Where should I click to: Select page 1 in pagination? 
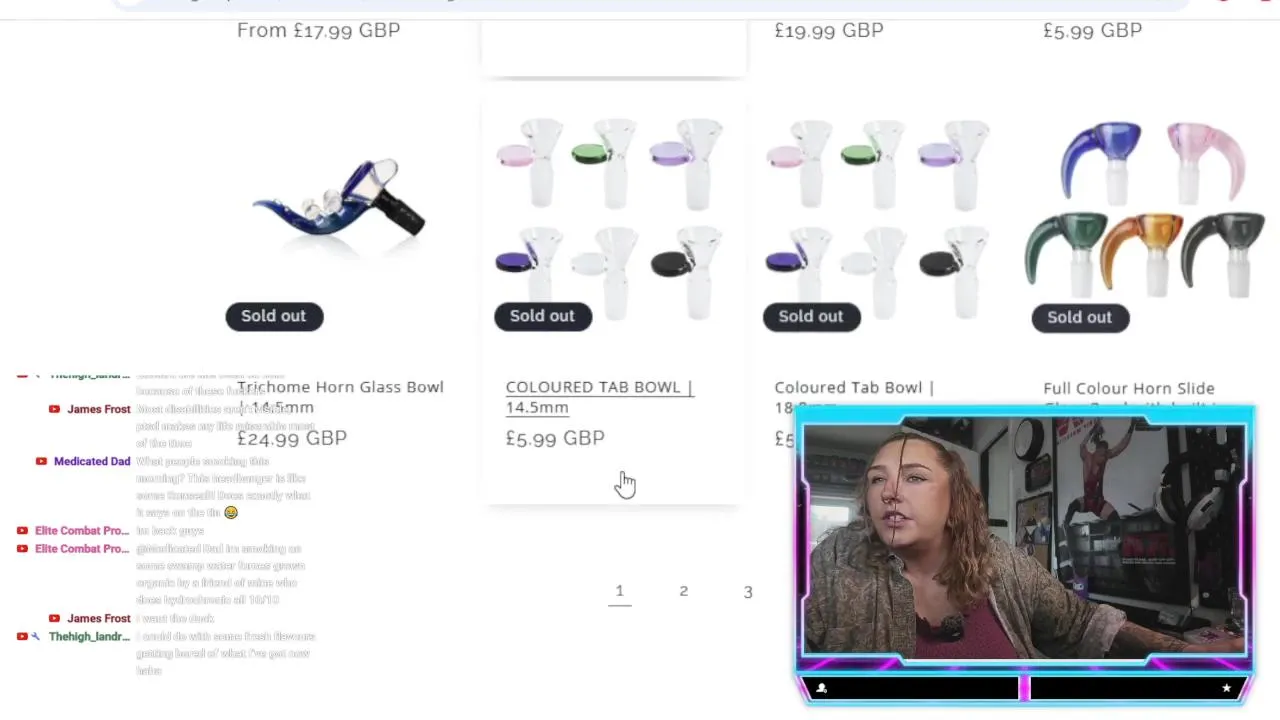click(x=619, y=591)
